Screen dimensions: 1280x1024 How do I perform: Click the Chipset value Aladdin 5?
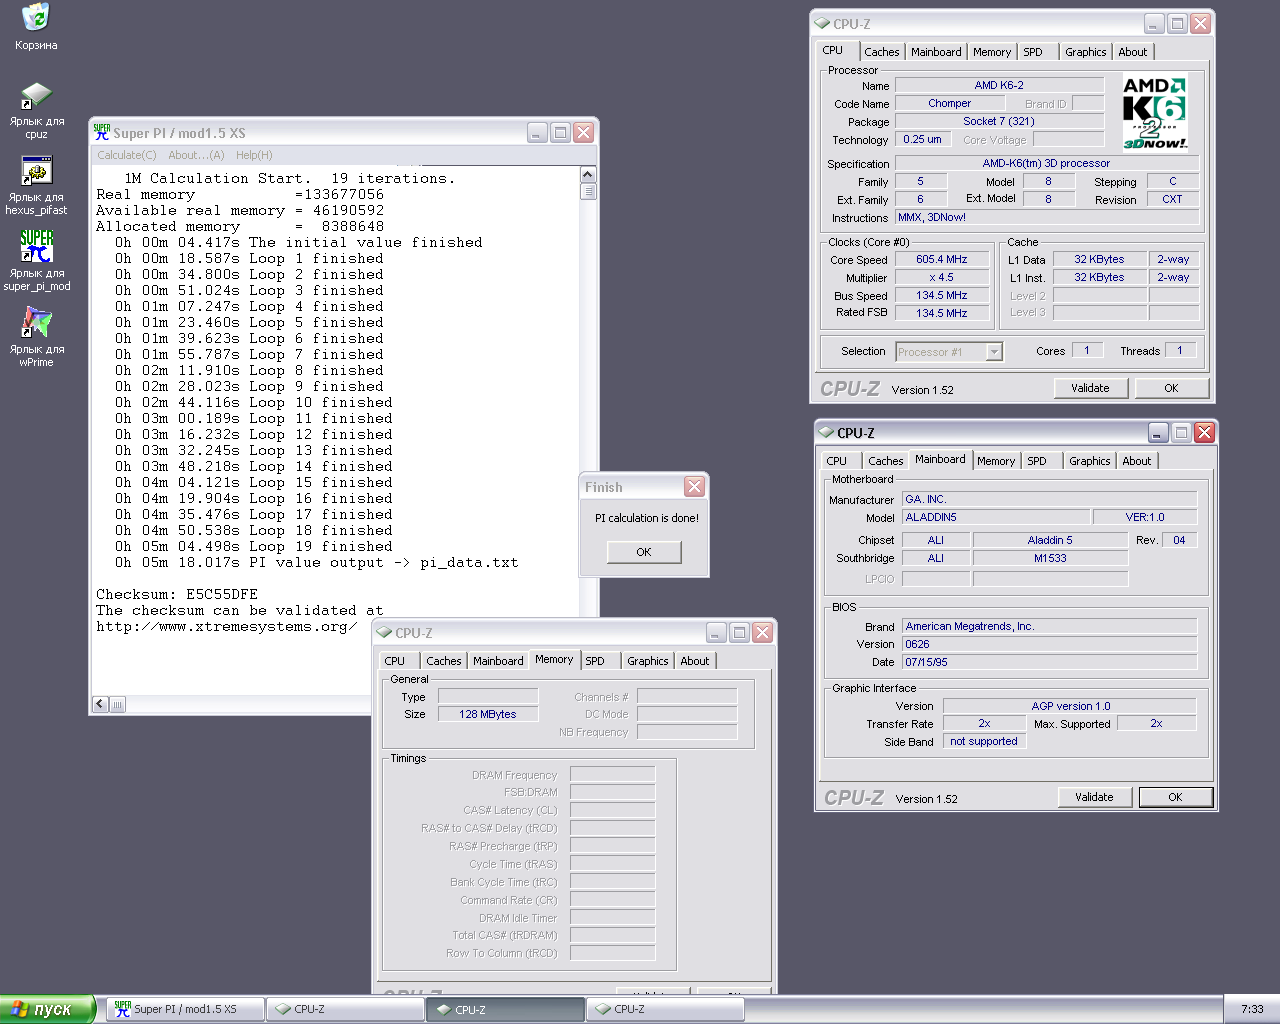click(x=1050, y=540)
